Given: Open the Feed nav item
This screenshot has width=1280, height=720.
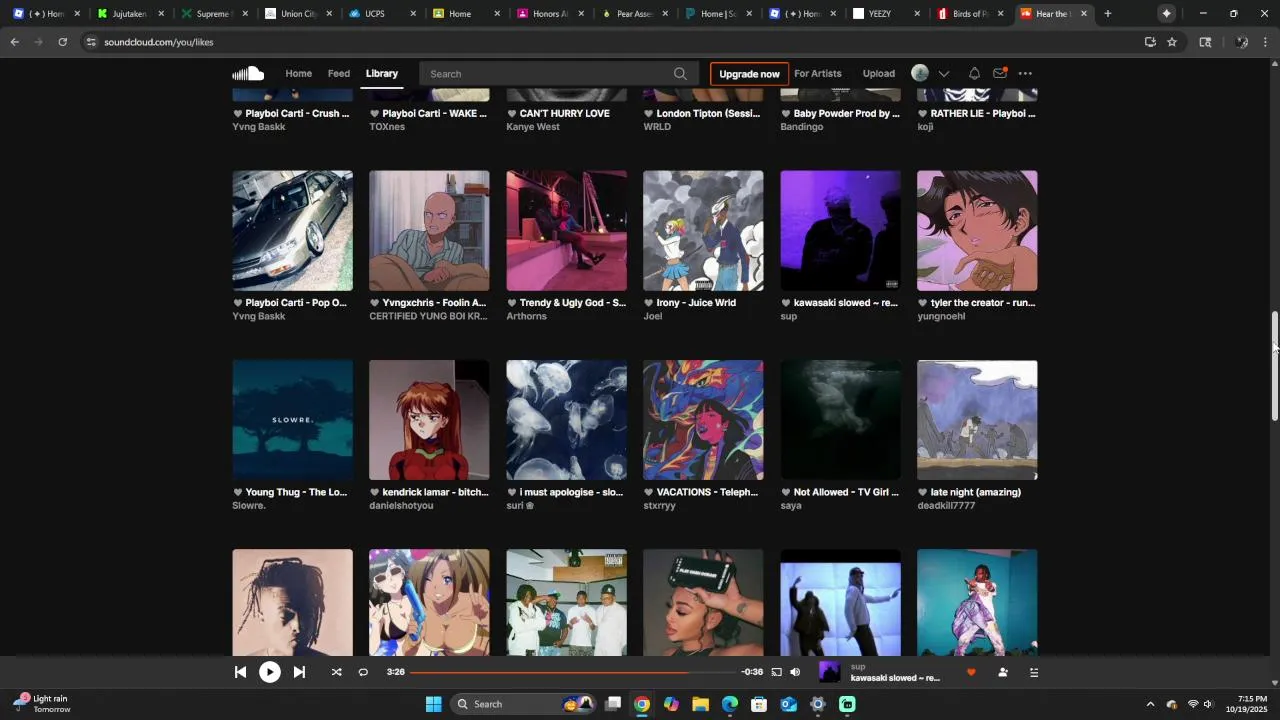Looking at the screenshot, I should pos(339,74).
